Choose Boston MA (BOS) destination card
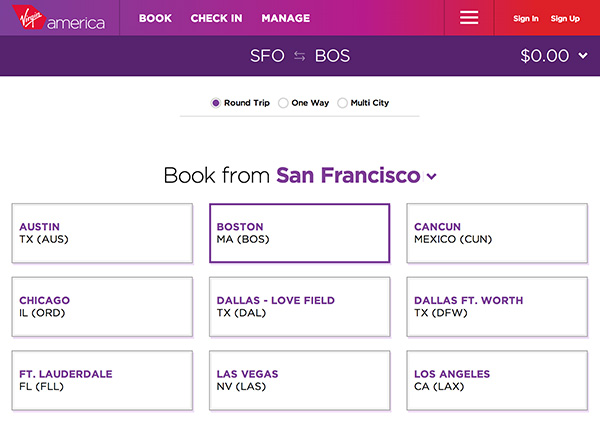The image size is (600, 430). tap(300, 233)
